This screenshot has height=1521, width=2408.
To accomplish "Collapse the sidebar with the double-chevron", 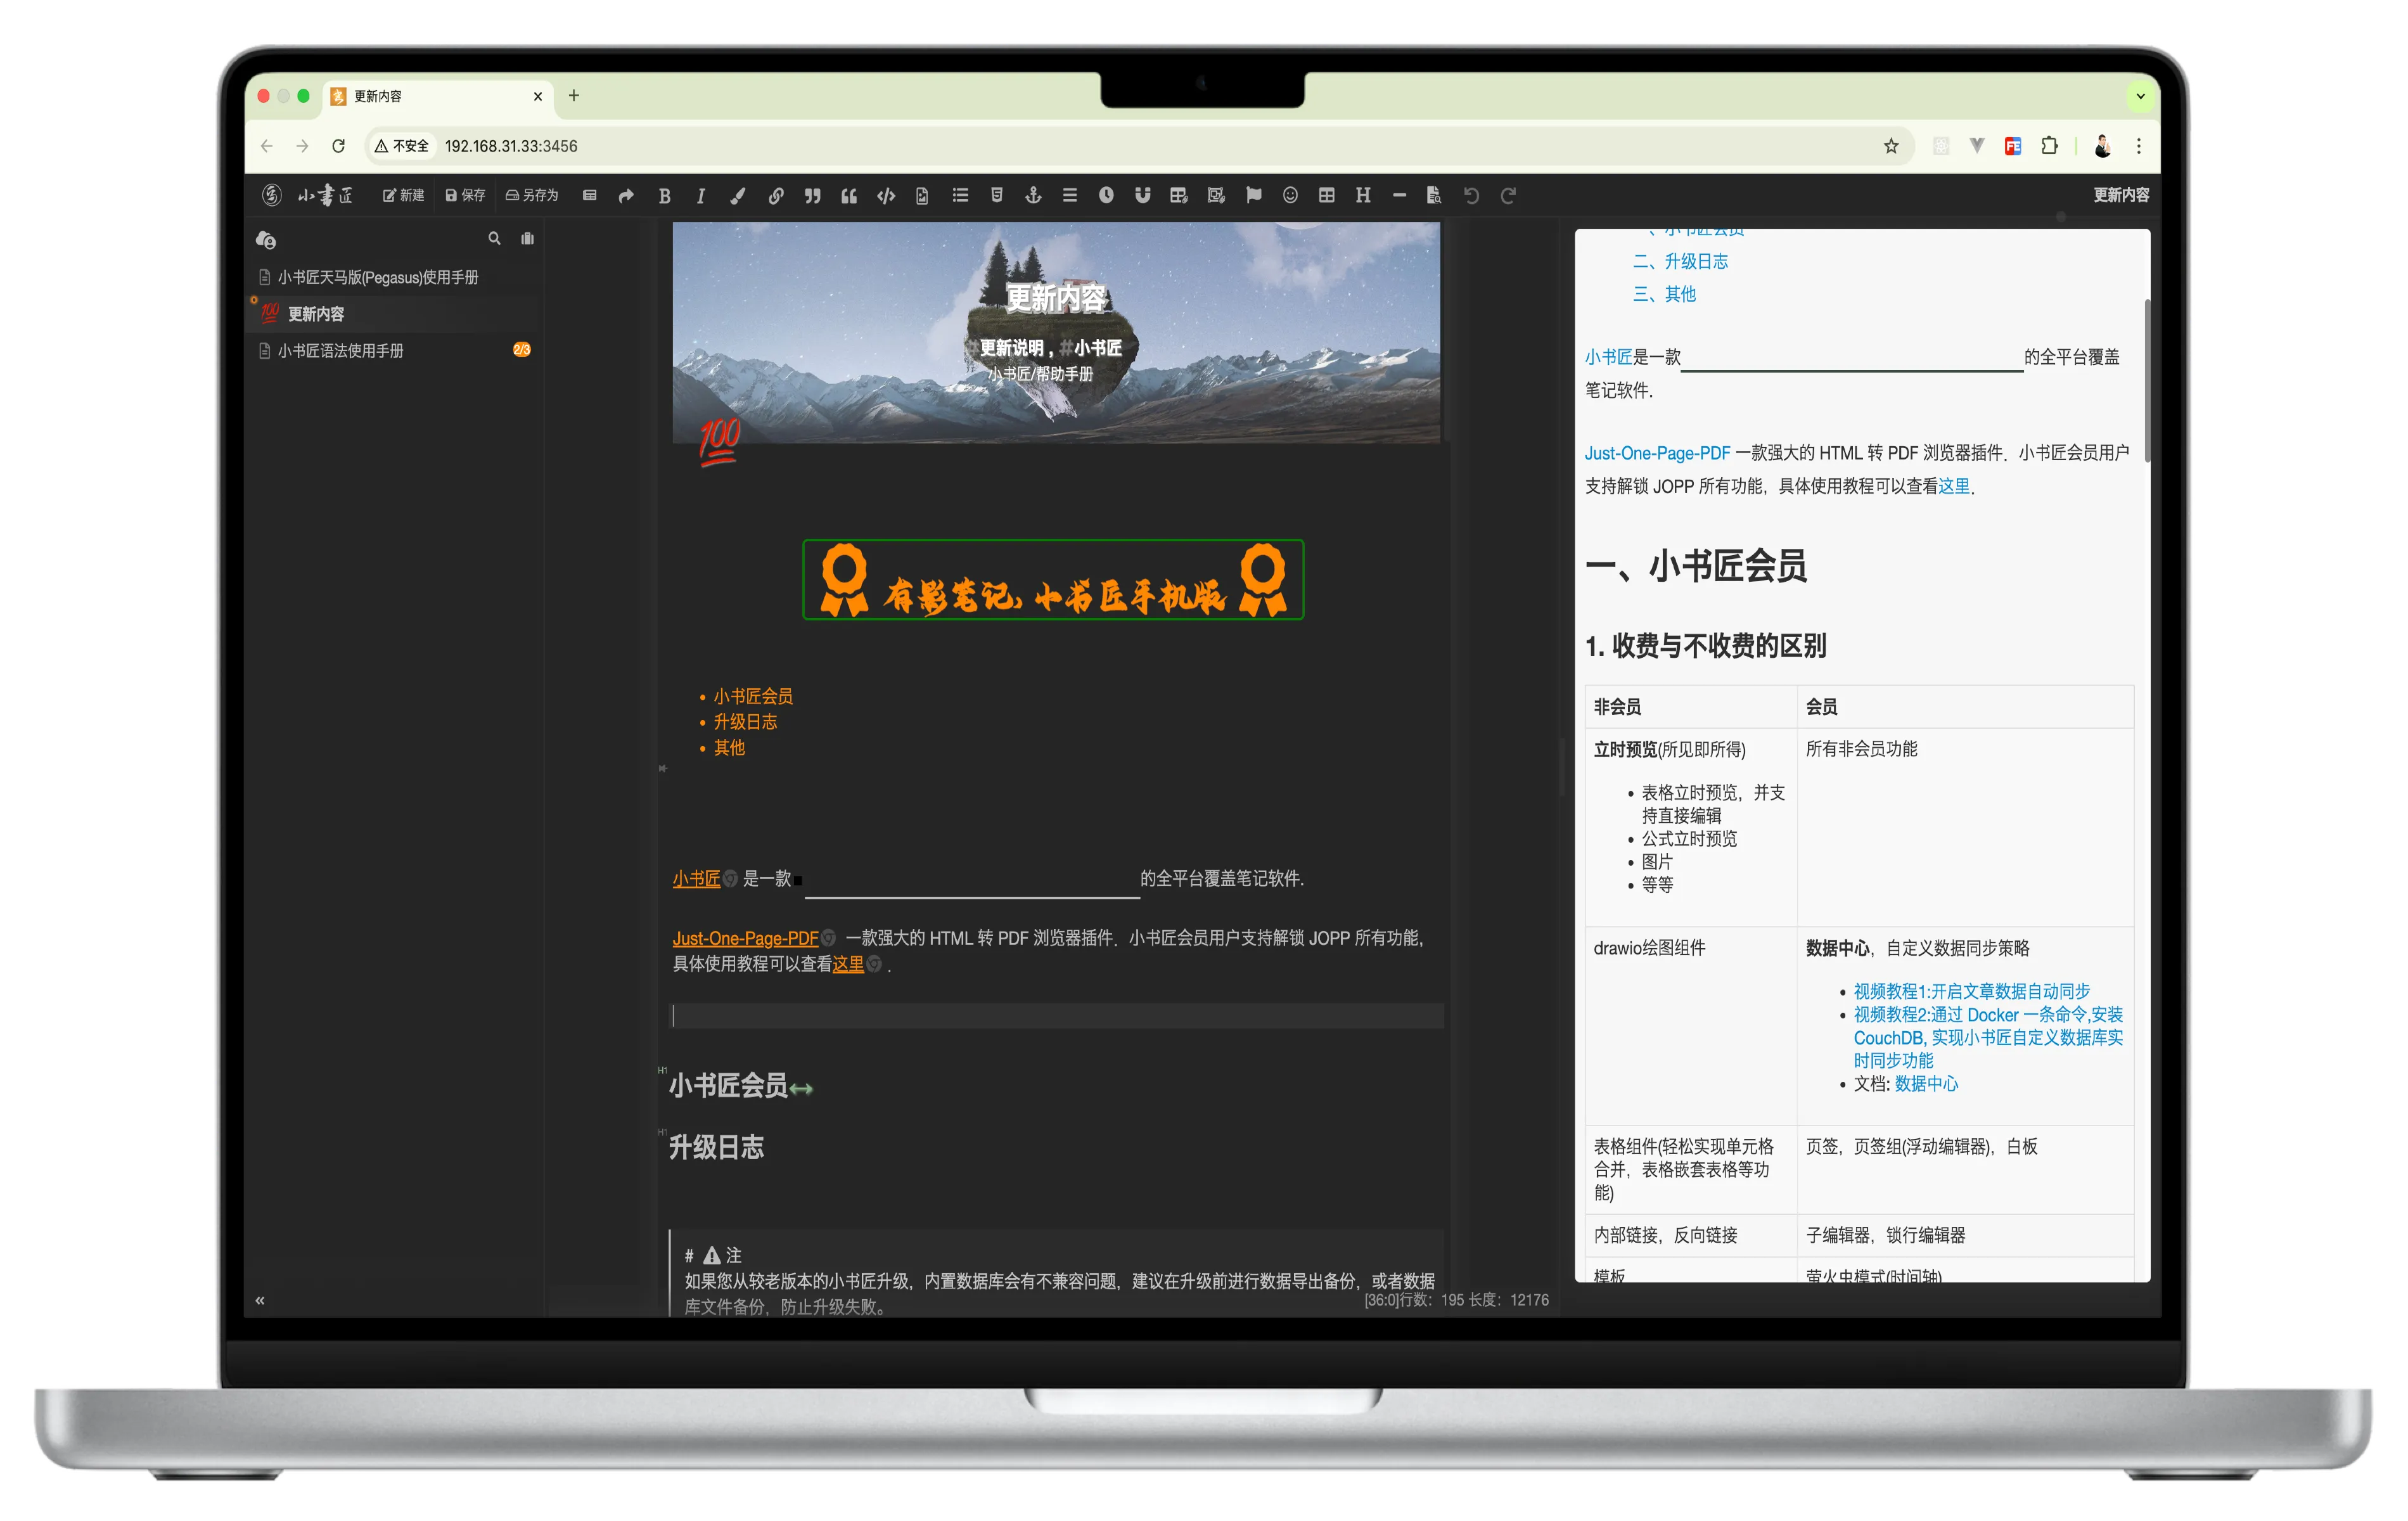I will [x=260, y=1301].
